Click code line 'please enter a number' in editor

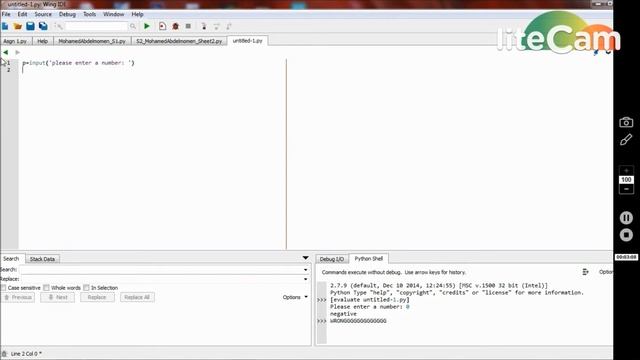coord(78,63)
